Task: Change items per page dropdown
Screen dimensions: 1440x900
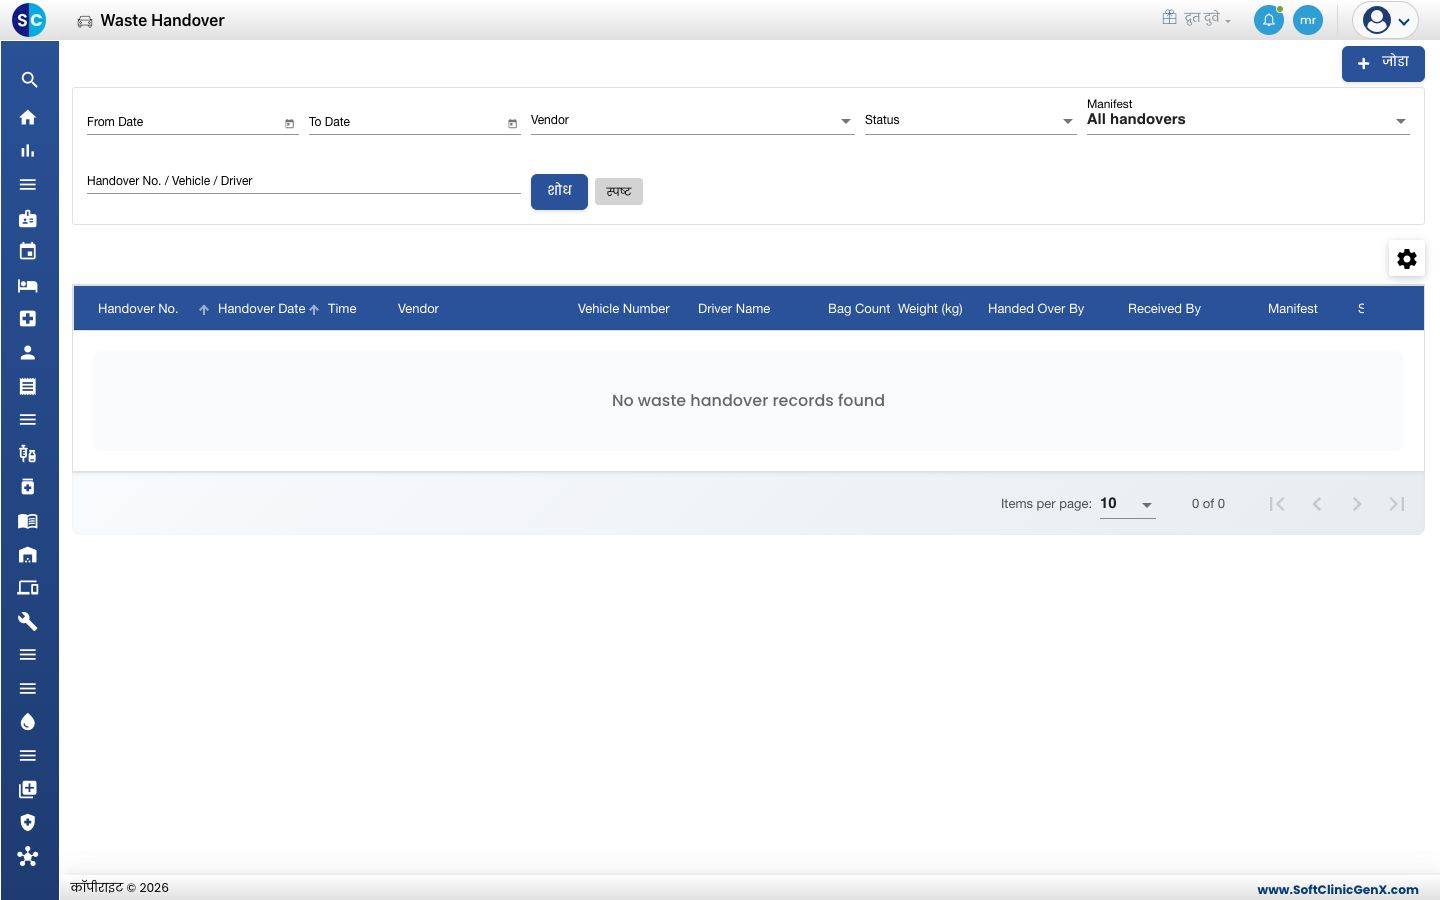Action: point(1127,504)
